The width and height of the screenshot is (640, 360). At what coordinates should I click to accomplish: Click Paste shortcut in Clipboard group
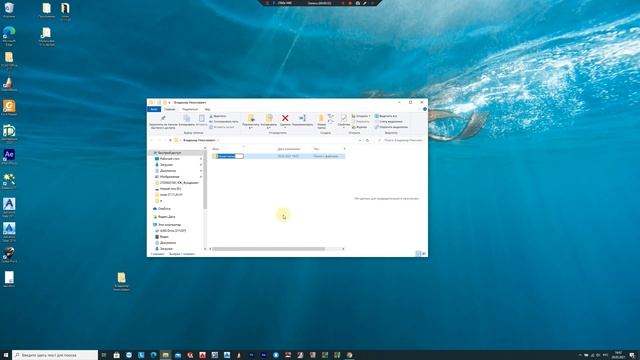click(222, 127)
